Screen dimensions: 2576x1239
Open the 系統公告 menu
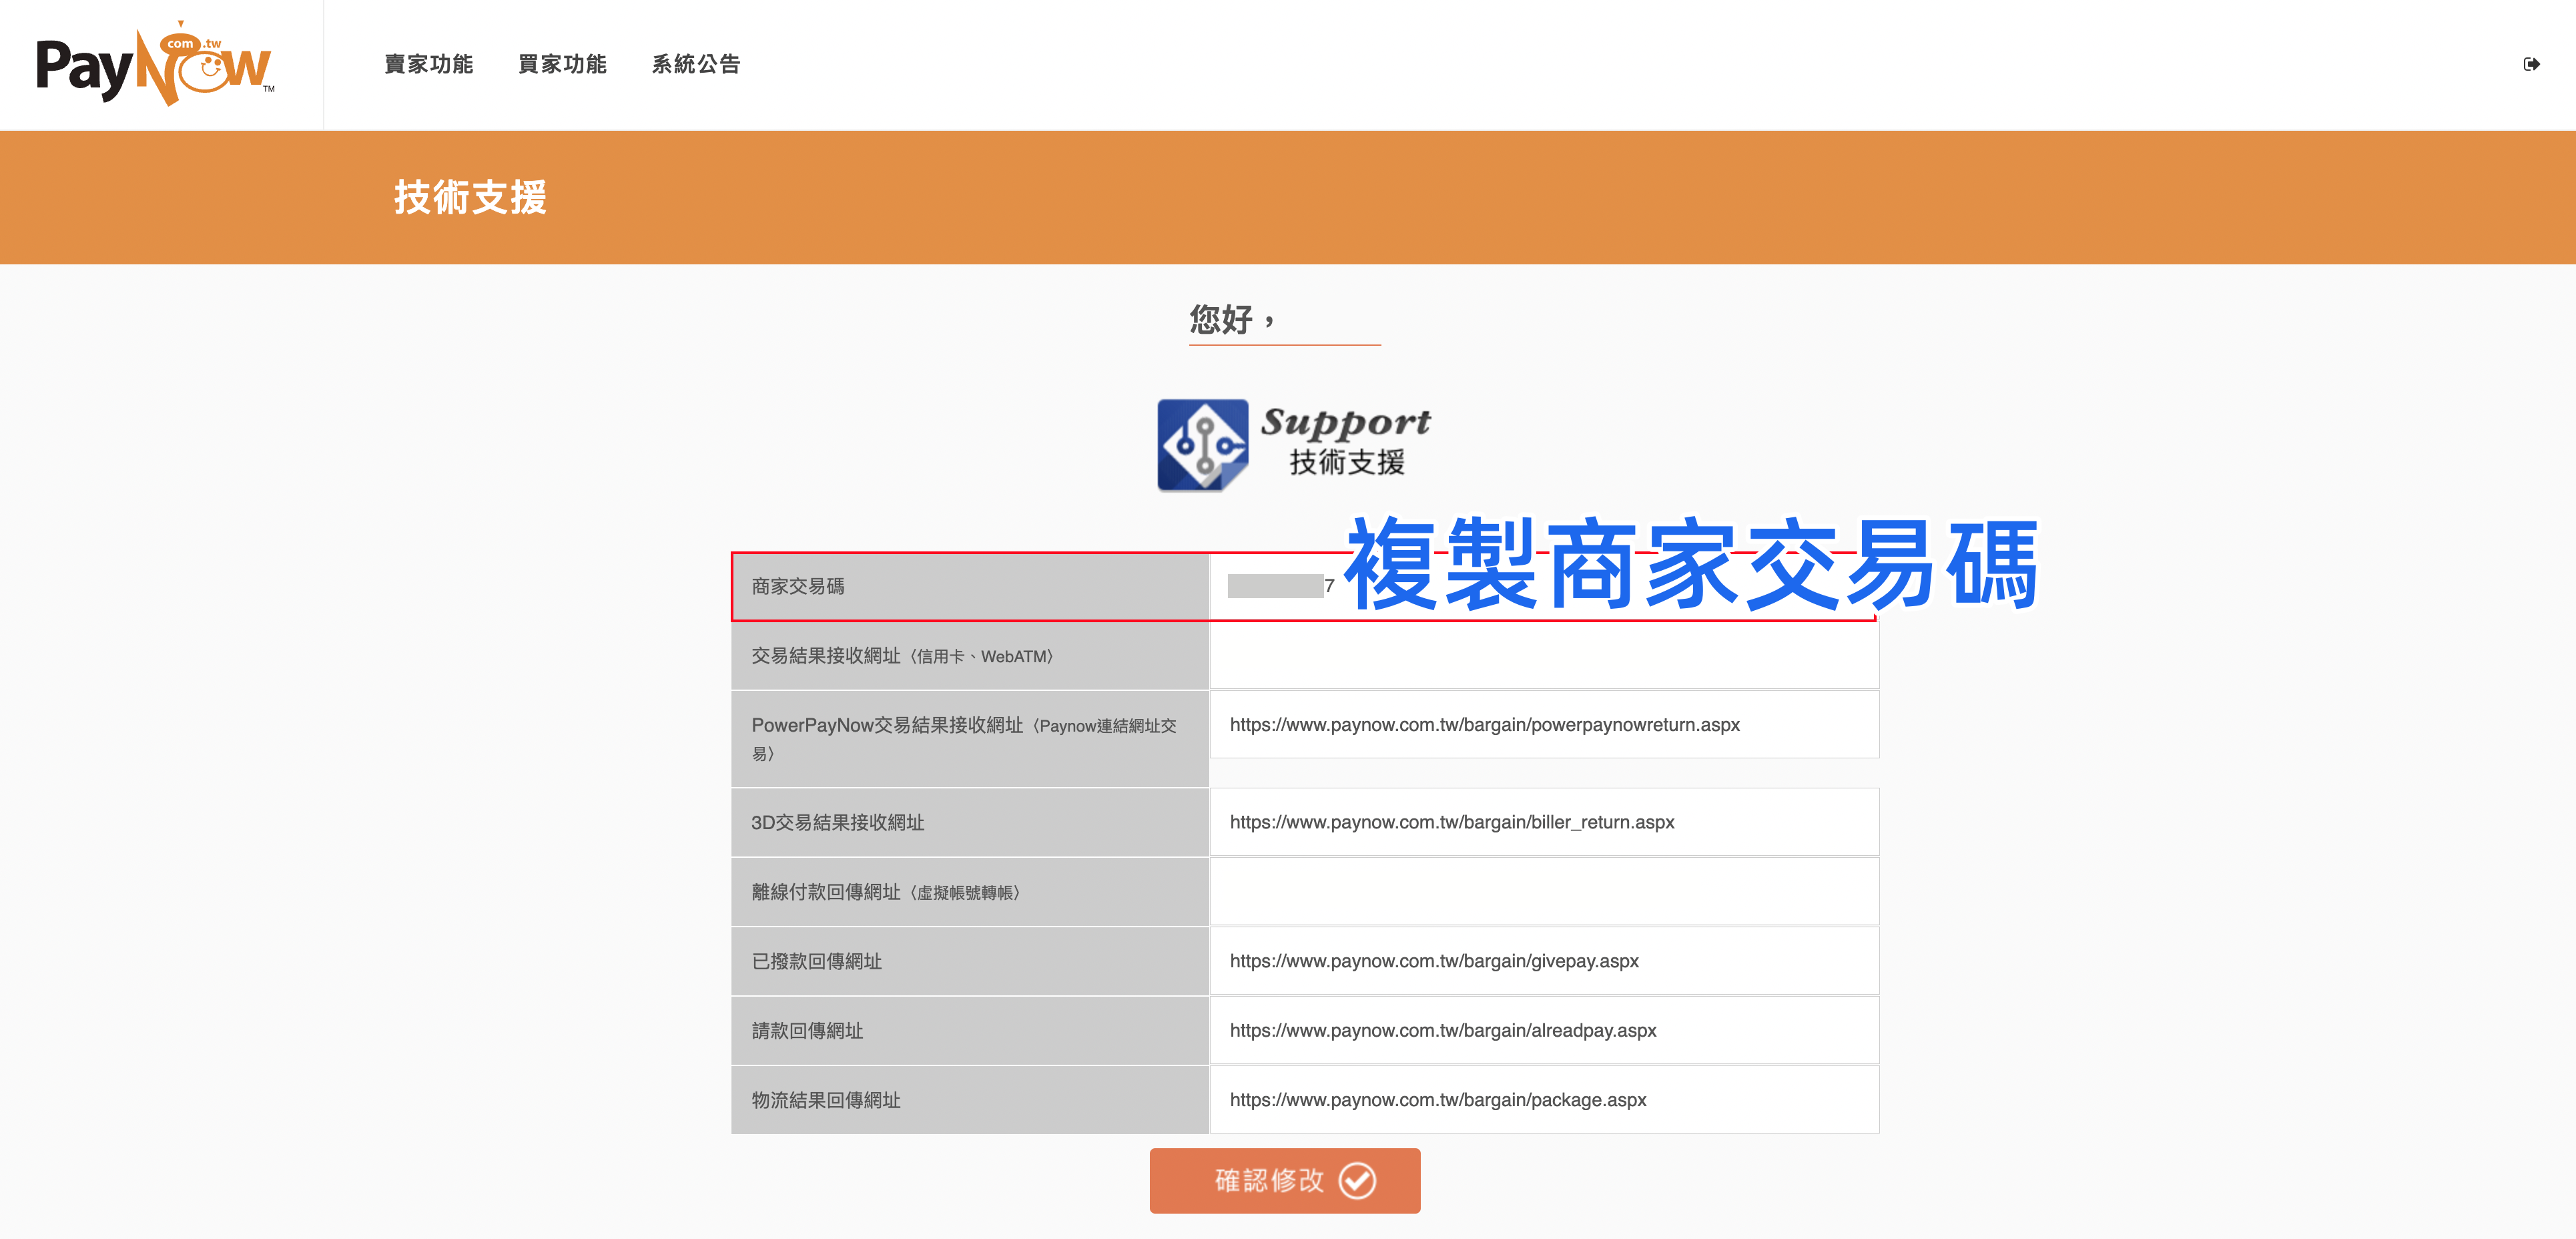[696, 65]
